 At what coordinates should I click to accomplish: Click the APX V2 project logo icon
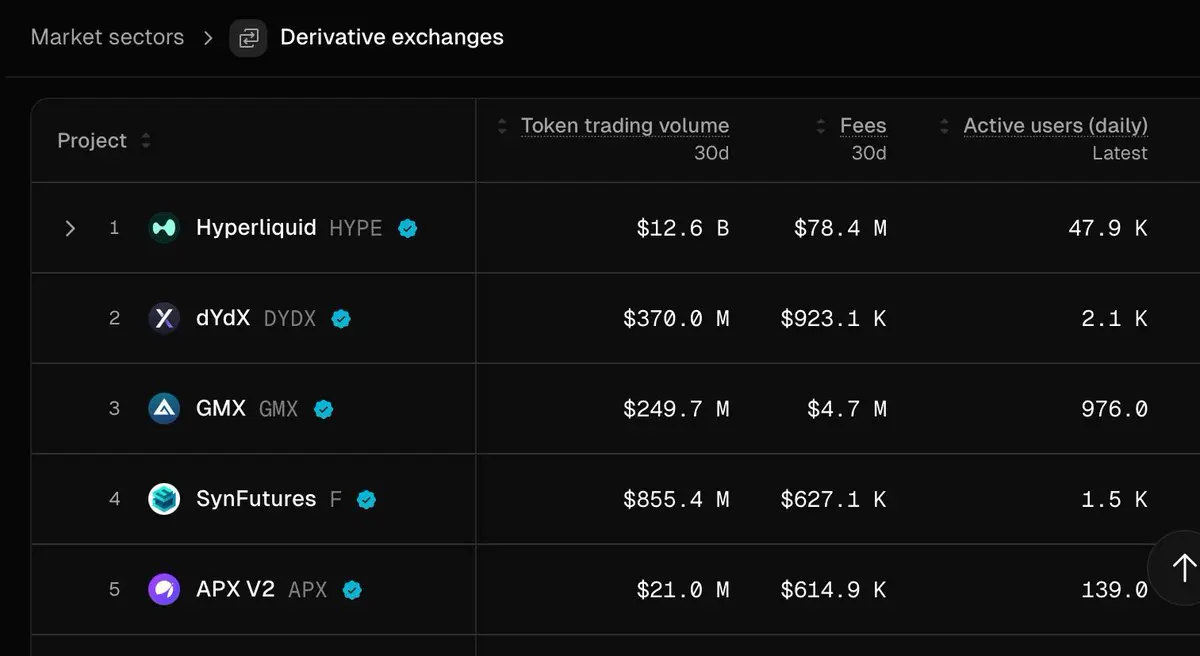point(164,589)
